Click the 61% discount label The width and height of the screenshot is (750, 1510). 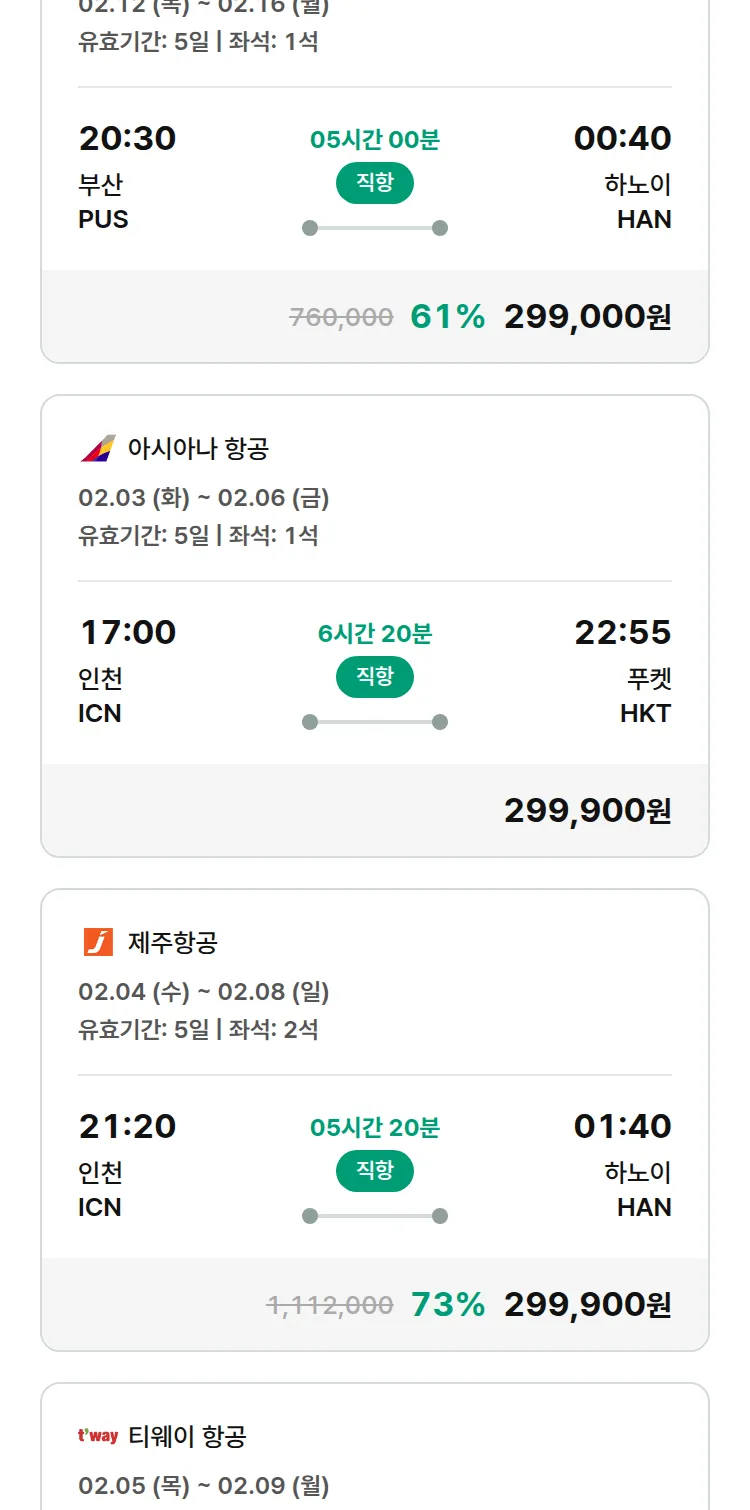click(x=447, y=317)
